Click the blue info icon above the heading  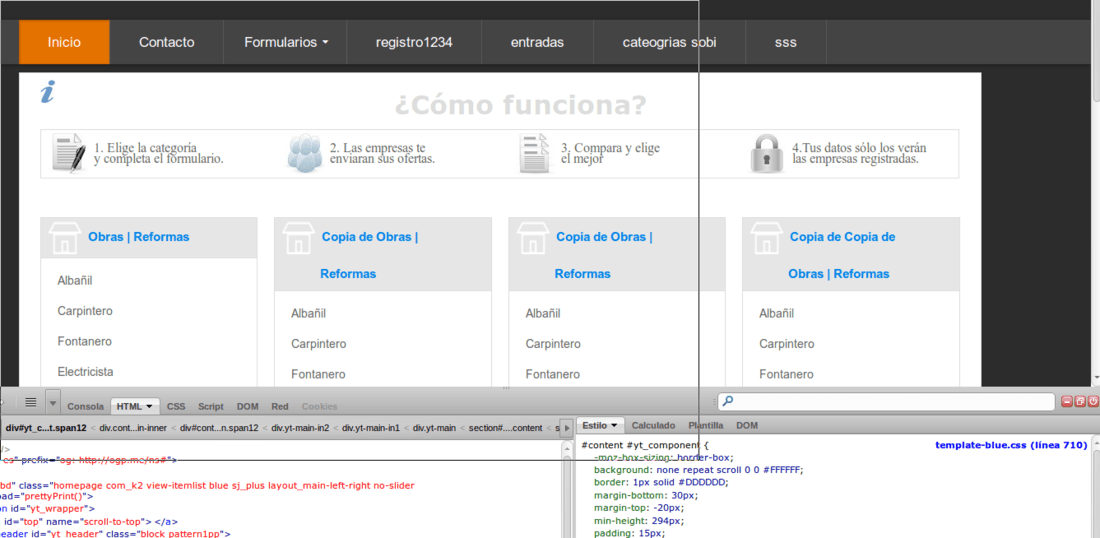coord(48,92)
